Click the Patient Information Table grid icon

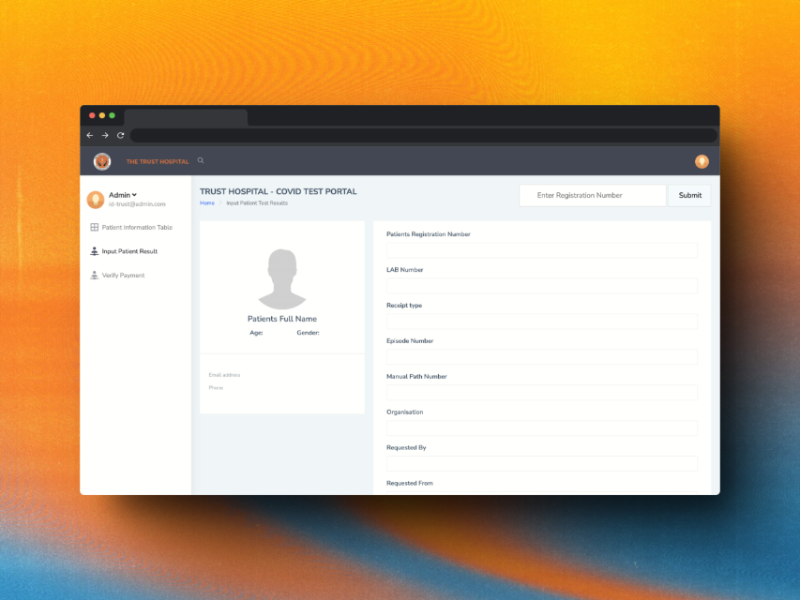[94, 227]
